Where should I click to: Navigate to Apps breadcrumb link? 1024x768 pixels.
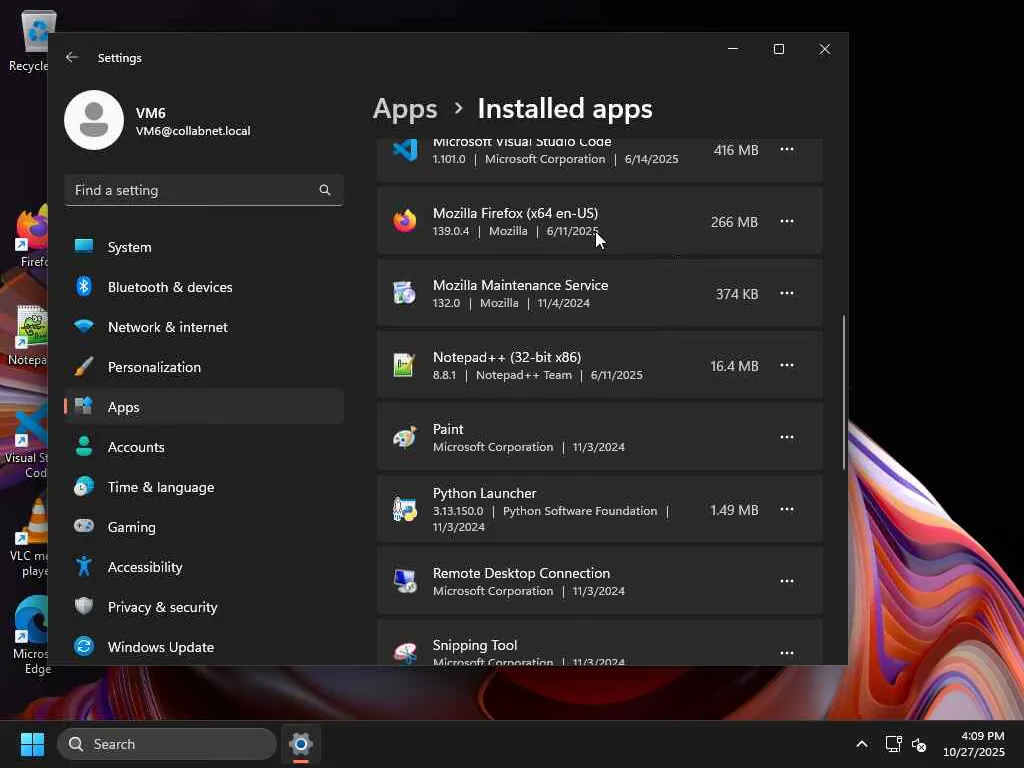(x=405, y=108)
